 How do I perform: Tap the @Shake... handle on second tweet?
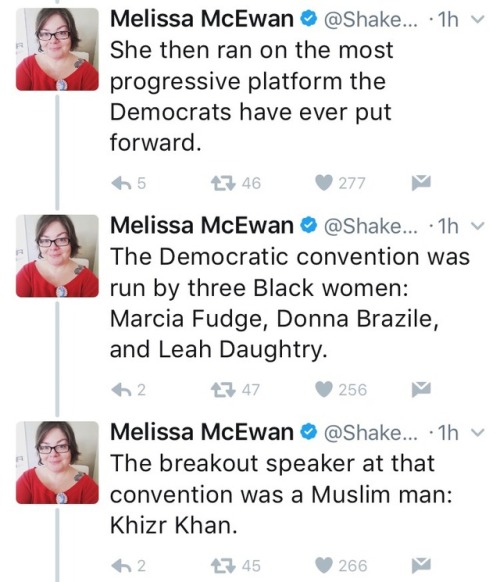371,226
